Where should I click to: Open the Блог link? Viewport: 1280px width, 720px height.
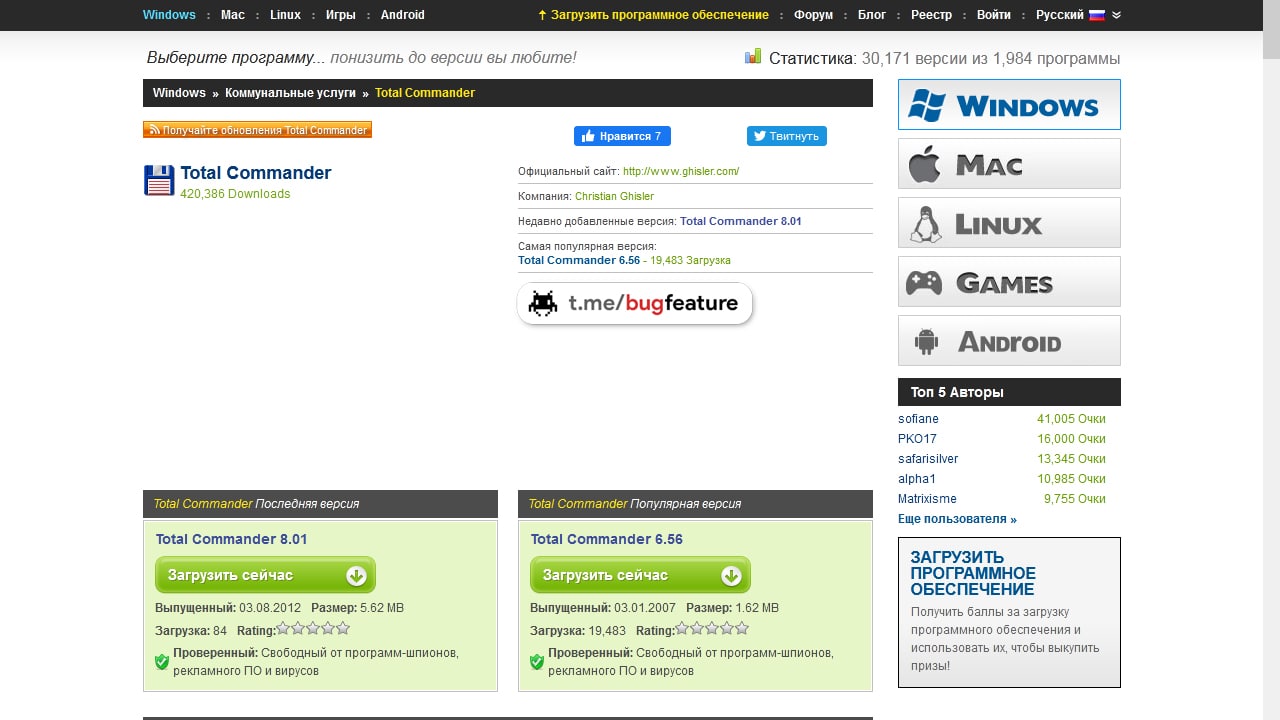[x=872, y=15]
